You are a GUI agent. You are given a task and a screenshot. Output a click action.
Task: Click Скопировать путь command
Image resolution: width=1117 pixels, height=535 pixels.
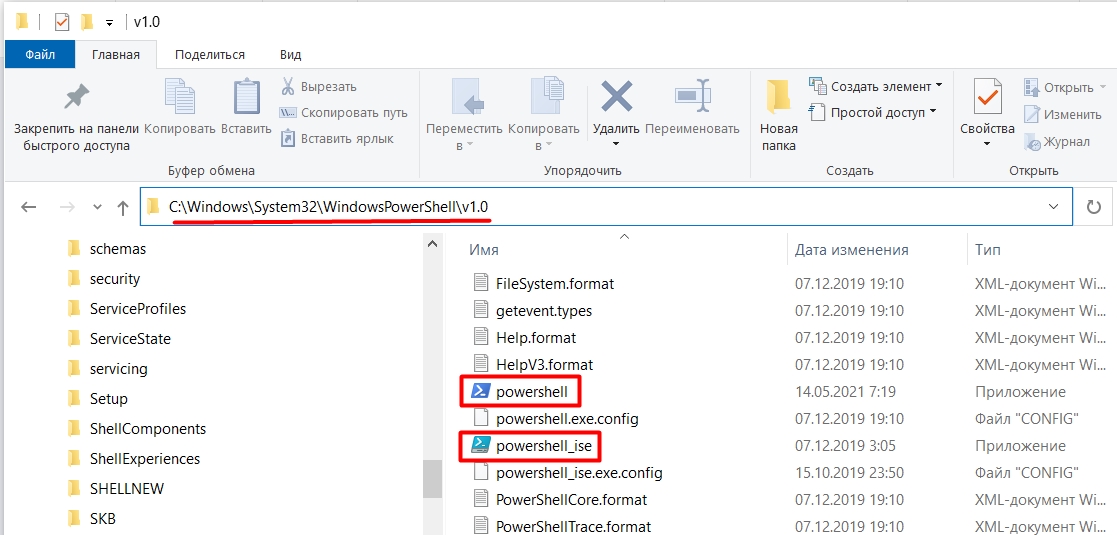pos(343,113)
